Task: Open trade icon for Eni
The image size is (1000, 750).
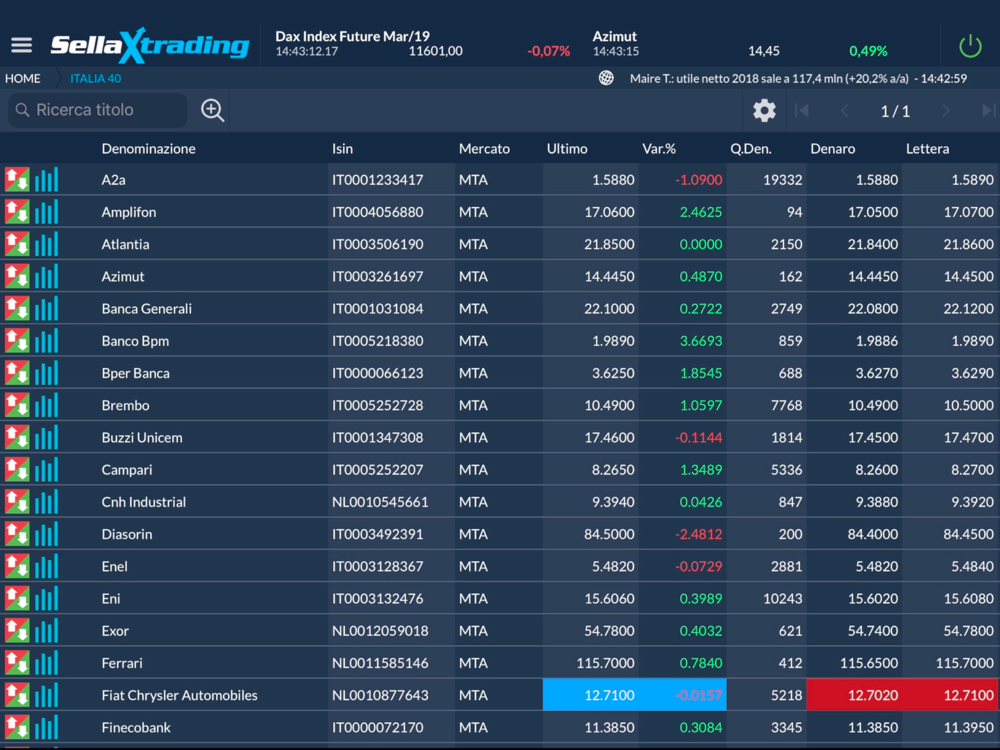Action: [17, 598]
